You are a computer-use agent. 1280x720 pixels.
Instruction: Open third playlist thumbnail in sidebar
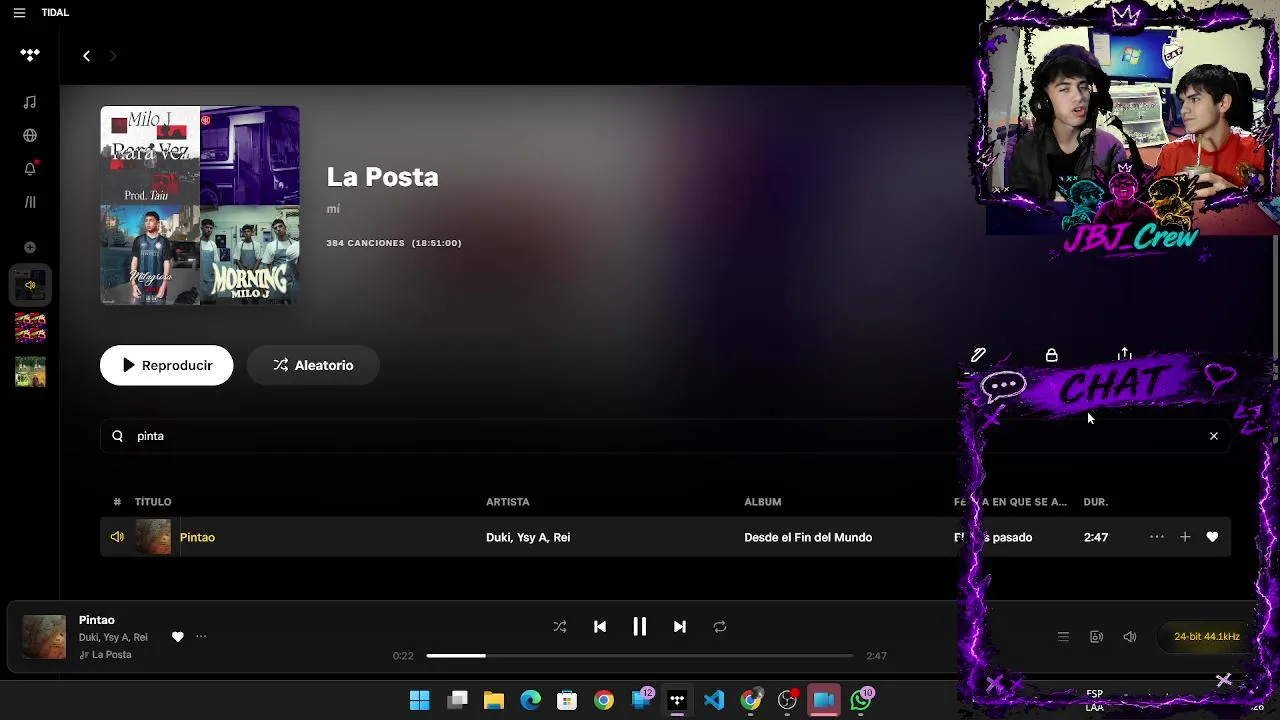tap(30, 371)
